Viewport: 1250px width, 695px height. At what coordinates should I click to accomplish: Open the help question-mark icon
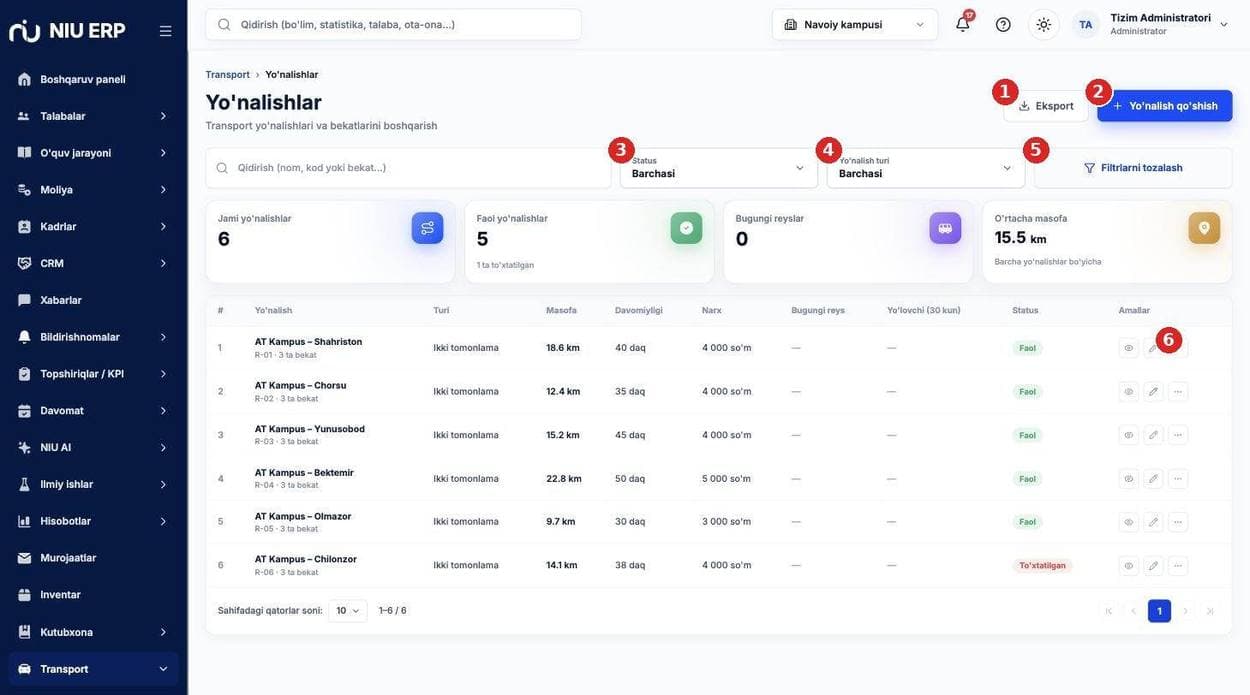click(x=1003, y=24)
